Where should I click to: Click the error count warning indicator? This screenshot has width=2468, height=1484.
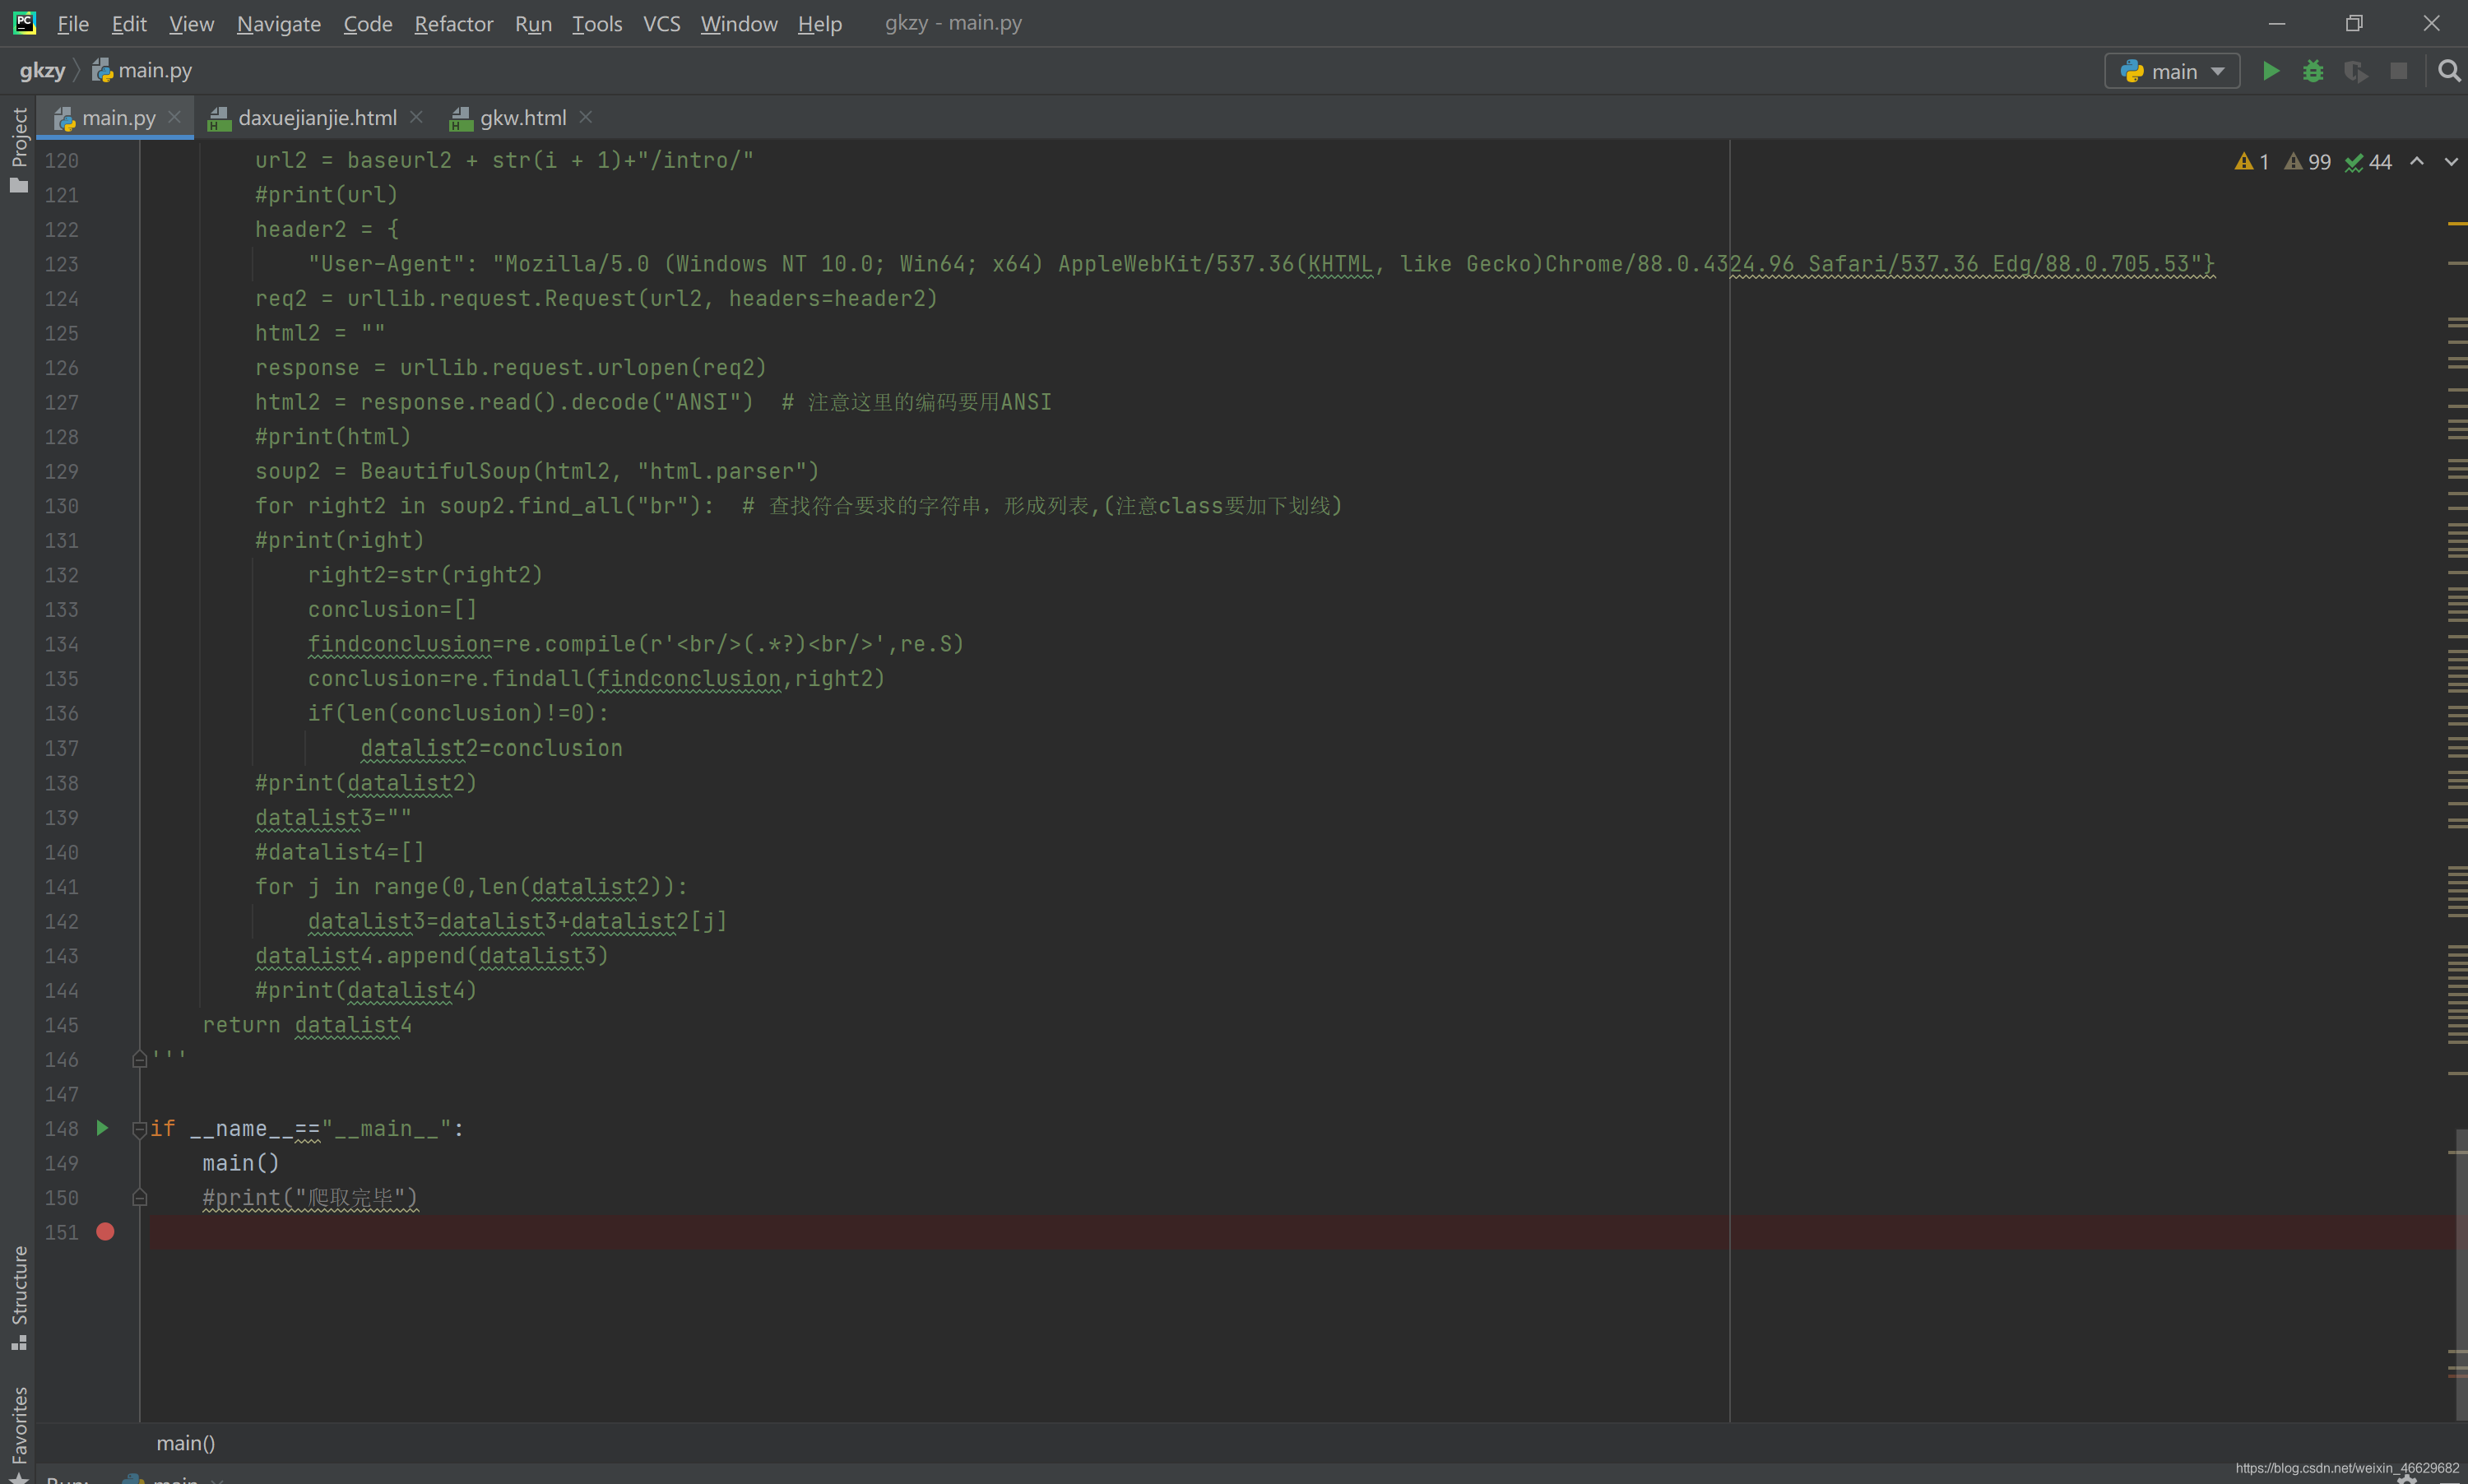tap(2251, 161)
